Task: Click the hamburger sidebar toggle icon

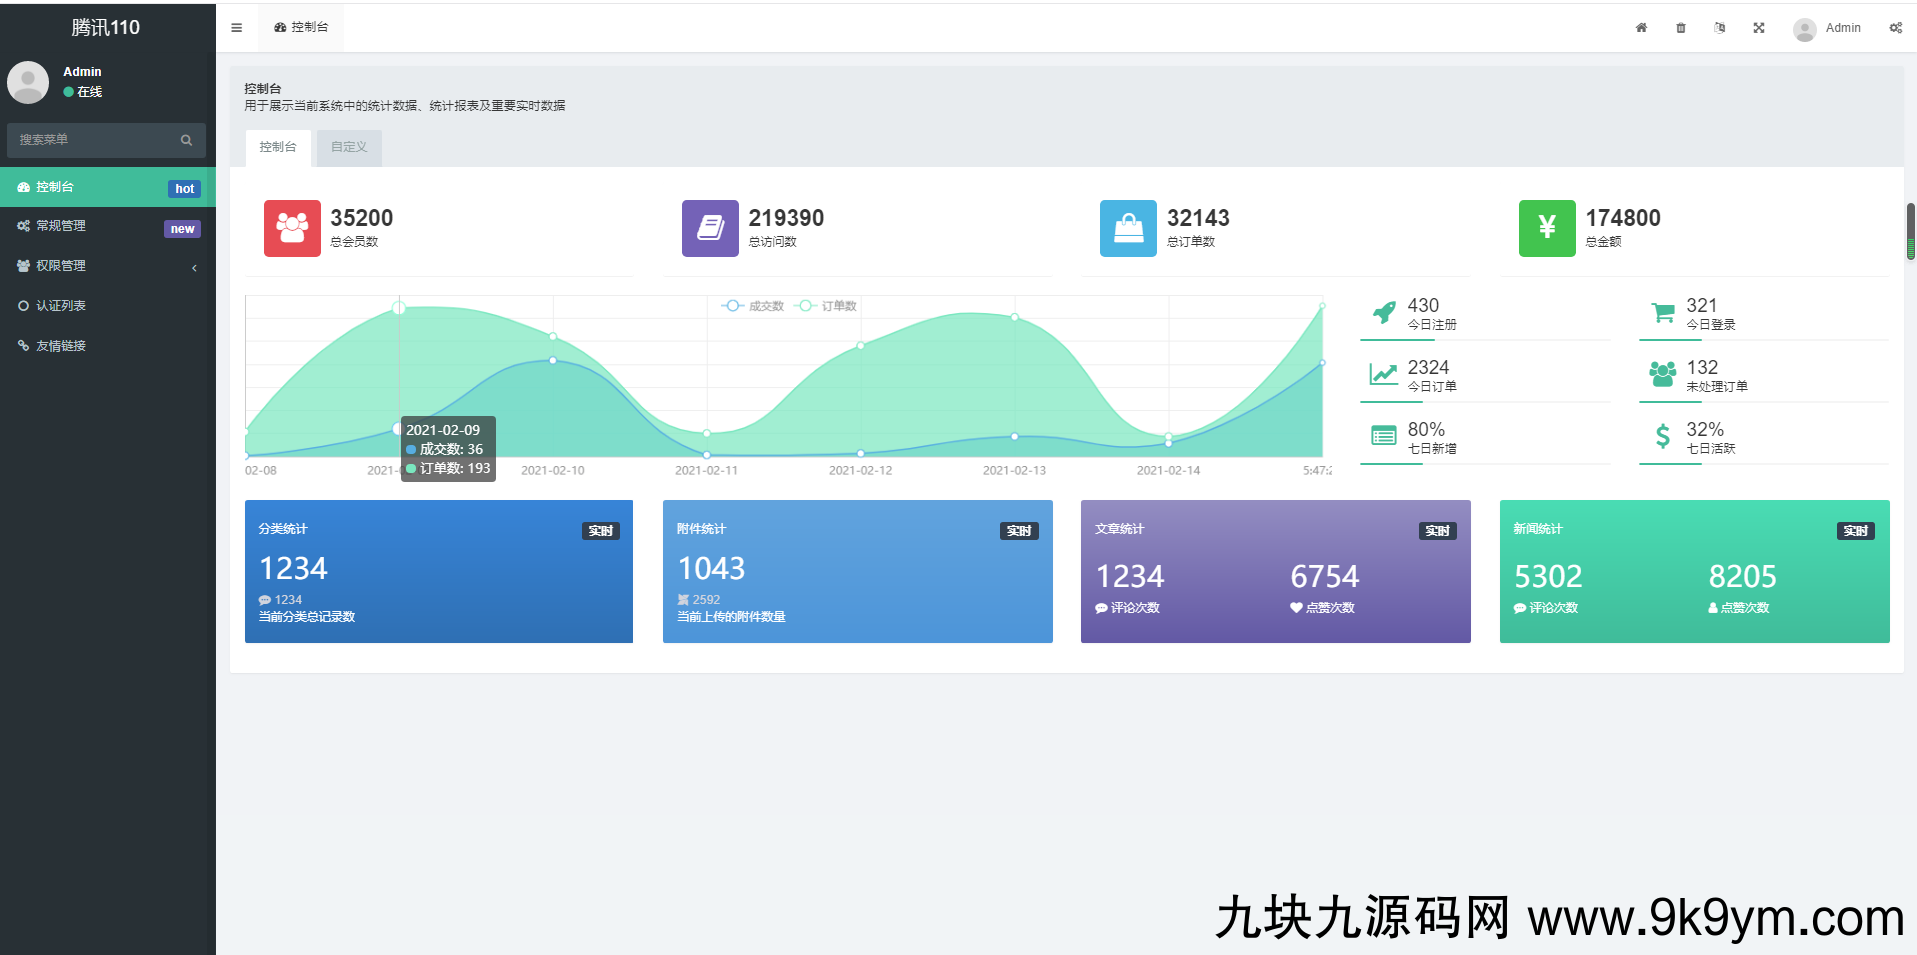Action: point(237,28)
